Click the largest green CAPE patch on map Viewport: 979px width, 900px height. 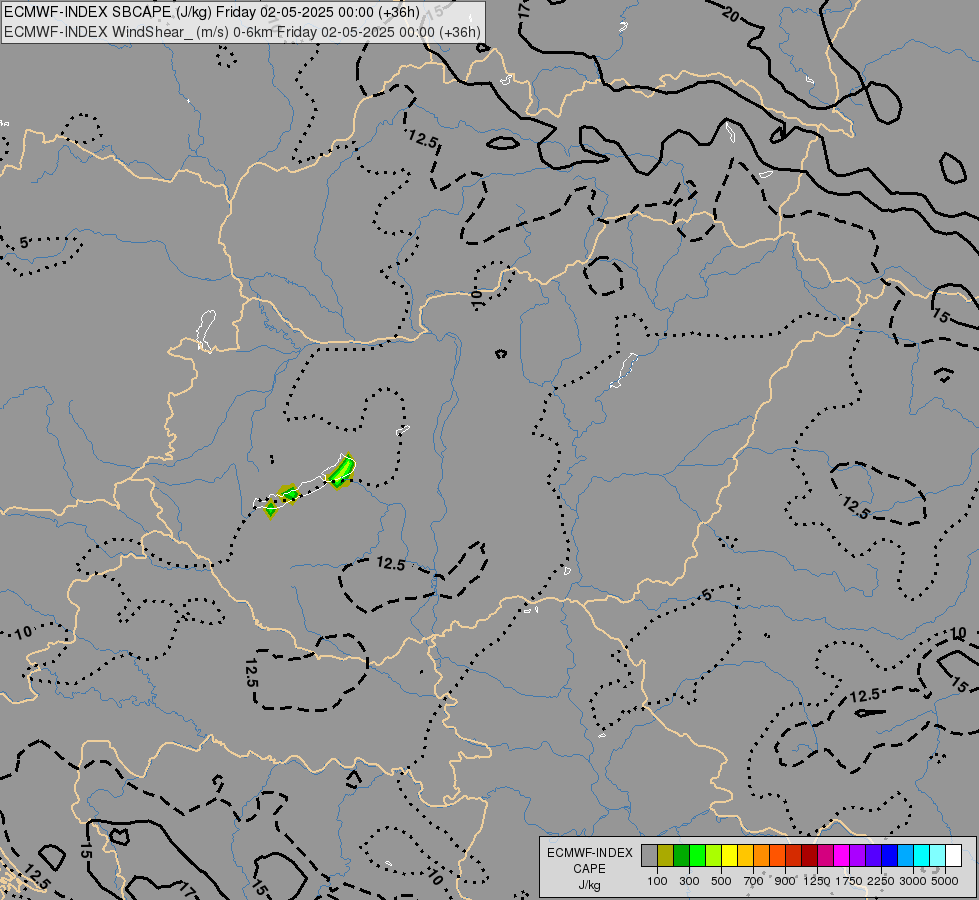pos(342,472)
